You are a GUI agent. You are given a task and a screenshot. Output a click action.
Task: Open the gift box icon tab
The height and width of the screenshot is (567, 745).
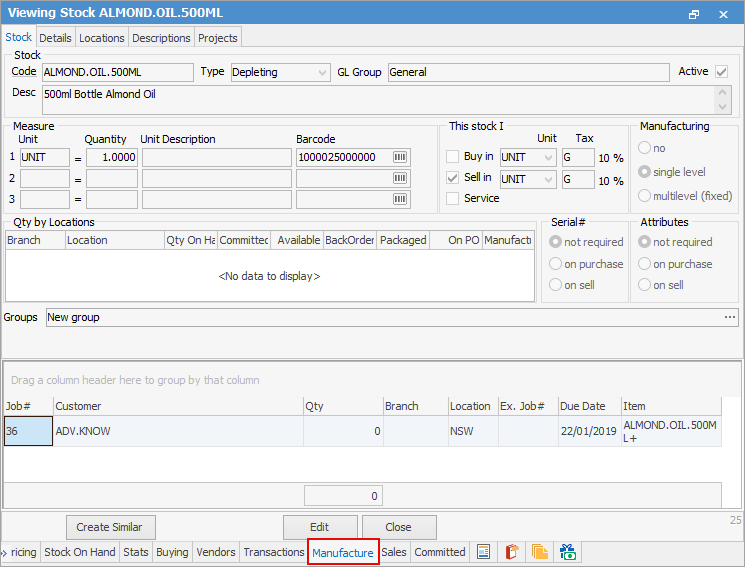pyautogui.click(x=568, y=552)
